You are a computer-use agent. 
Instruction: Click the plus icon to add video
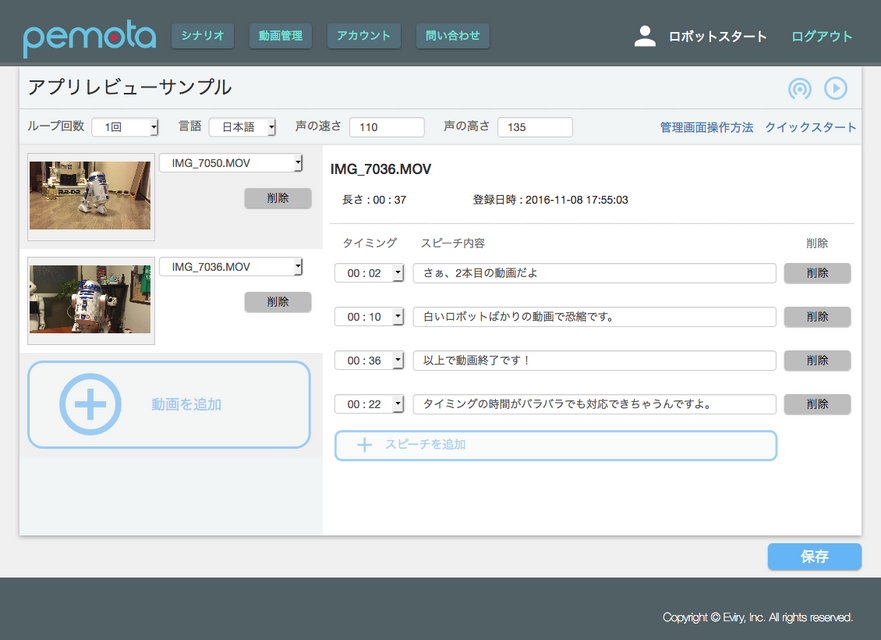coord(90,404)
